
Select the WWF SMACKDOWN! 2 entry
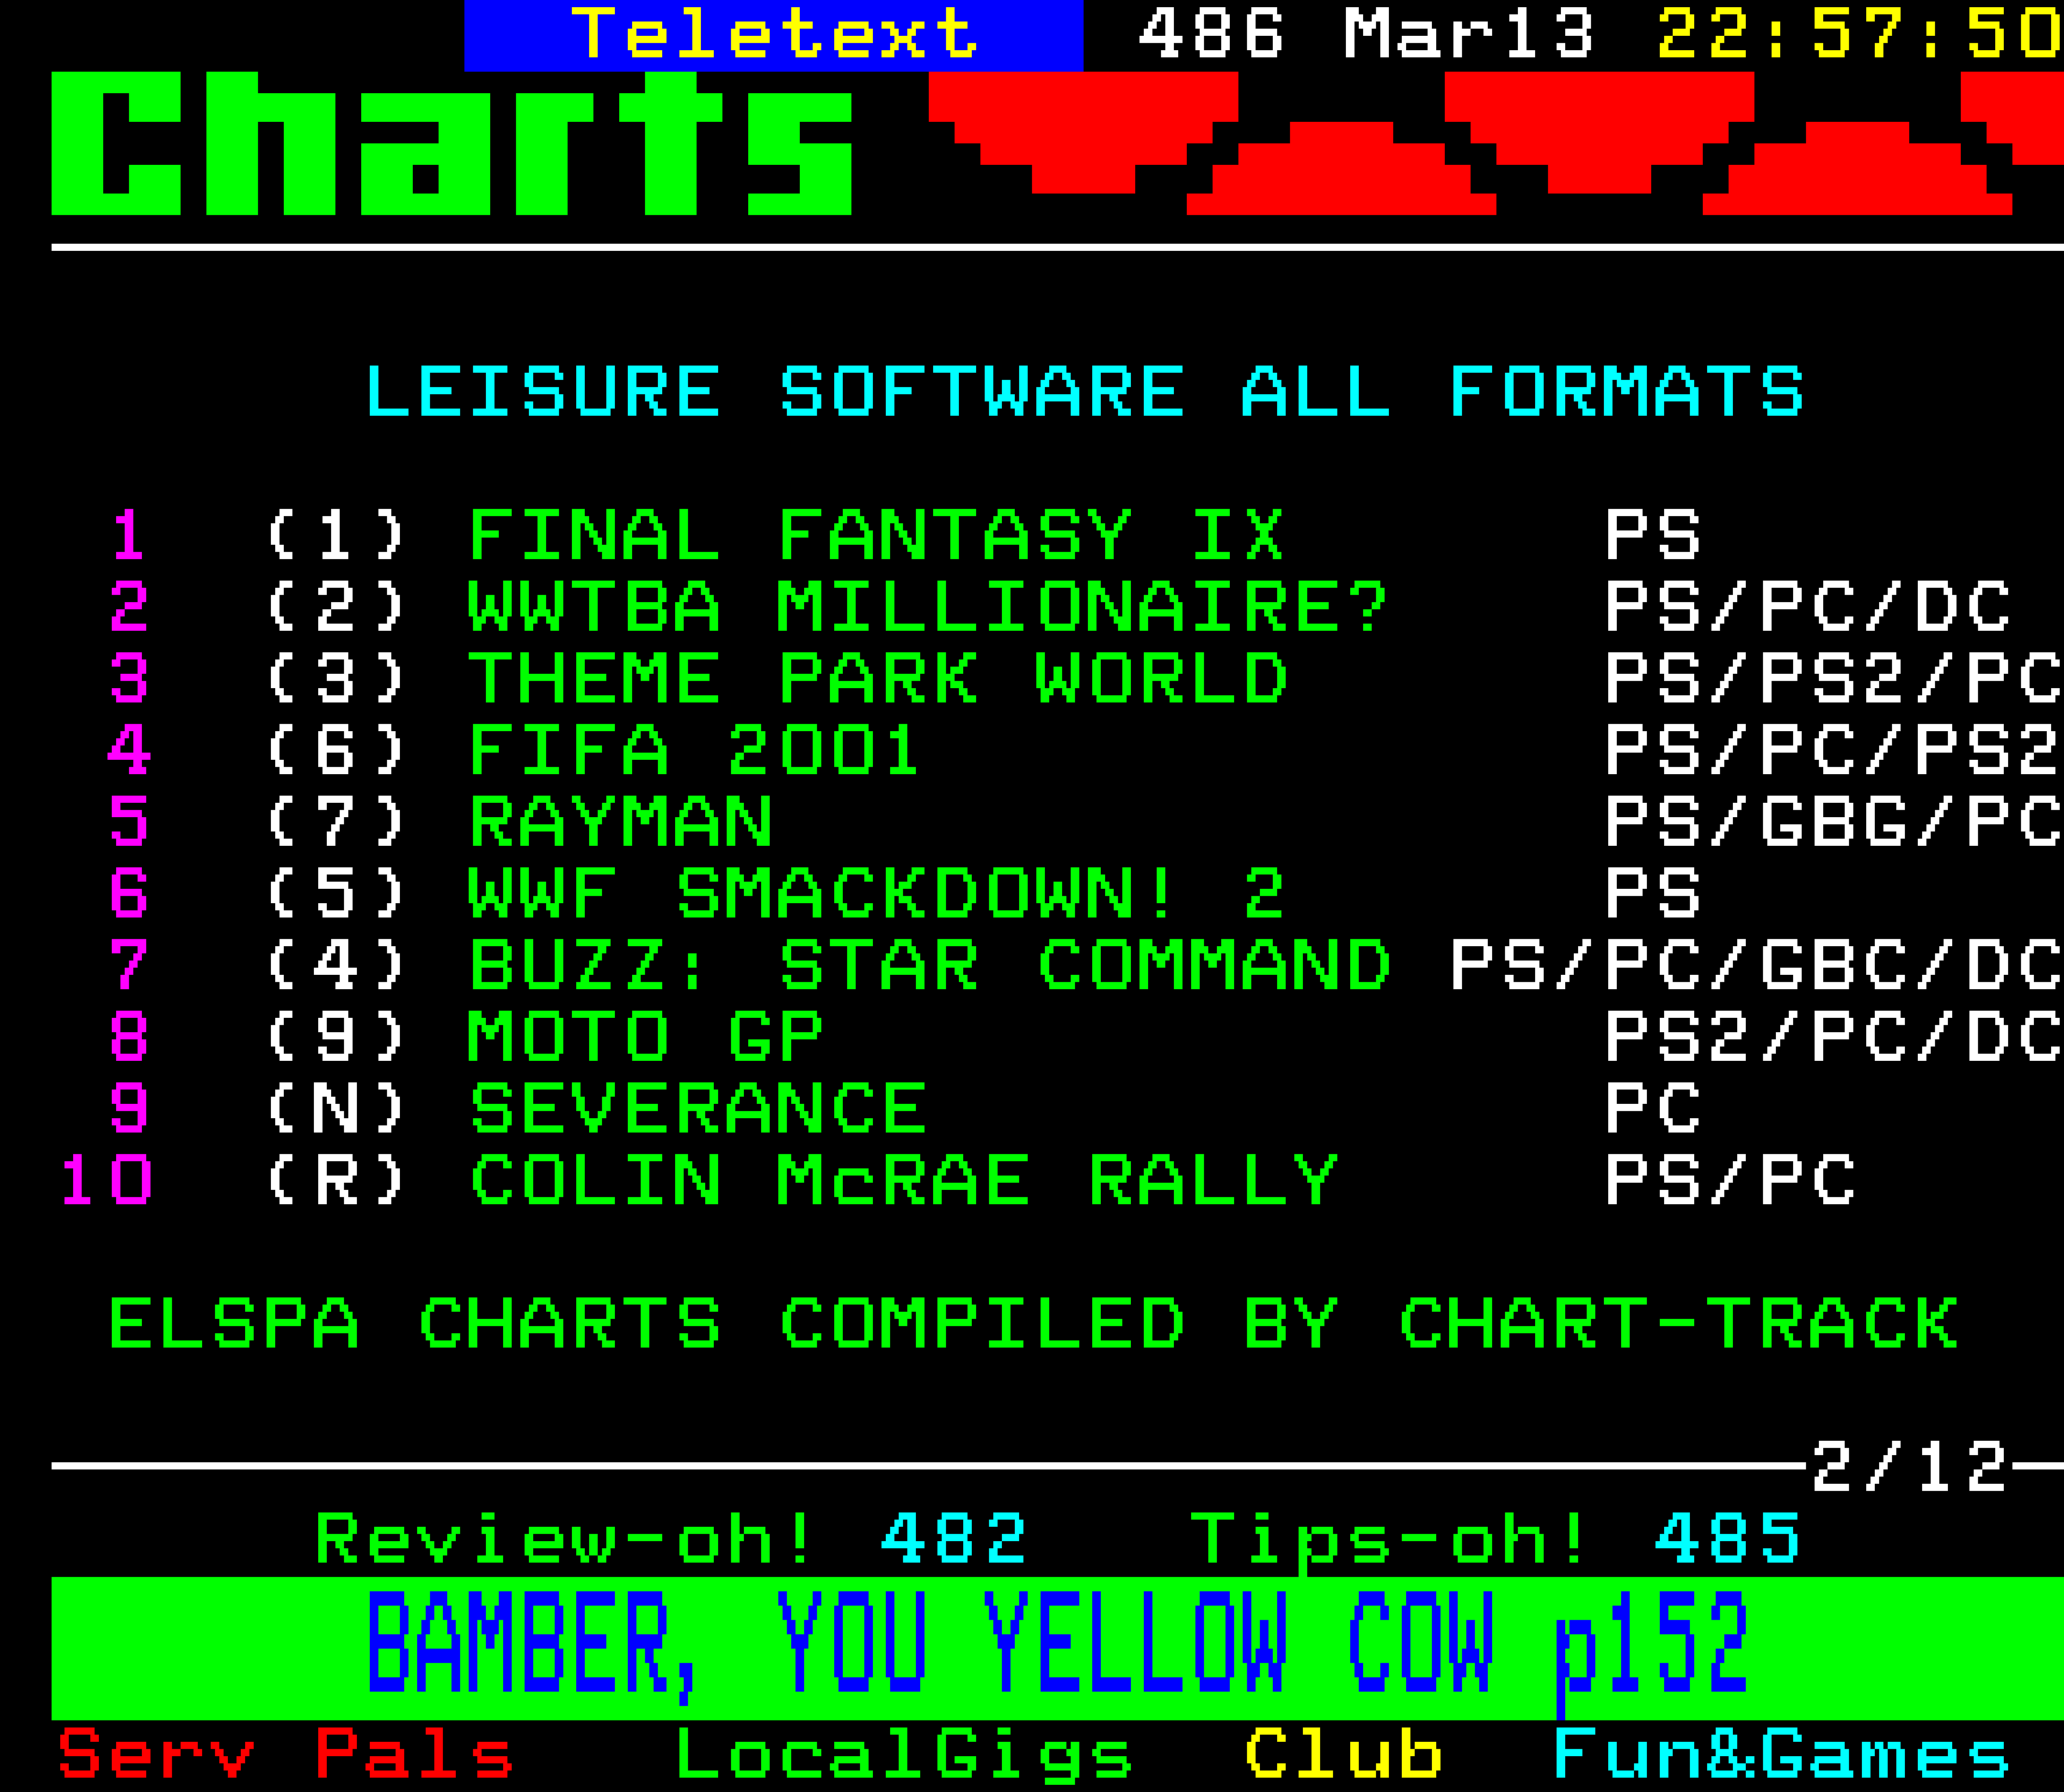point(877,893)
